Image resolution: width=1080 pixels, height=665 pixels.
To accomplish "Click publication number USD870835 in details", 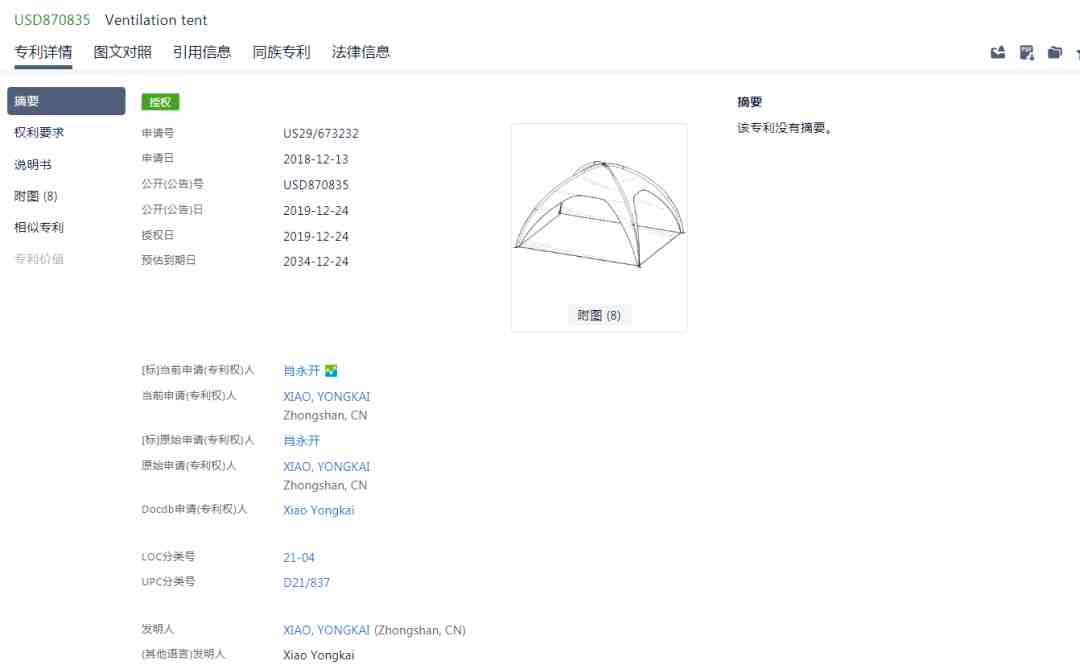I will [x=316, y=185].
